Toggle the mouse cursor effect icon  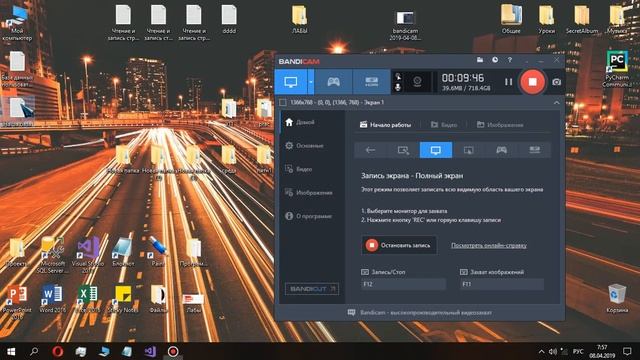tap(398, 76)
